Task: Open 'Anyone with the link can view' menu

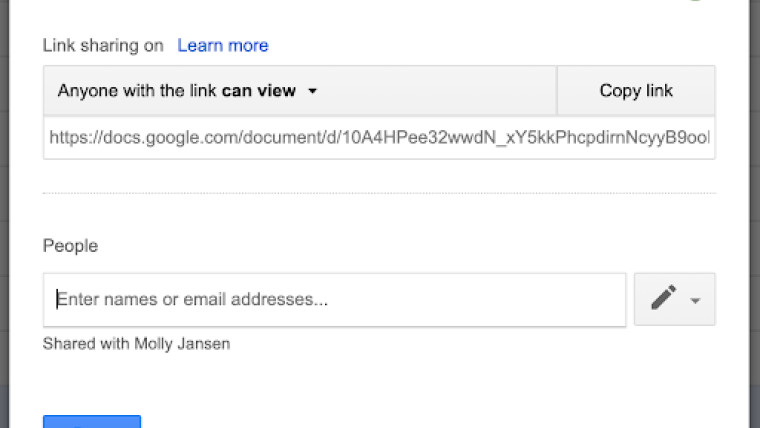Action: [x=300, y=91]
